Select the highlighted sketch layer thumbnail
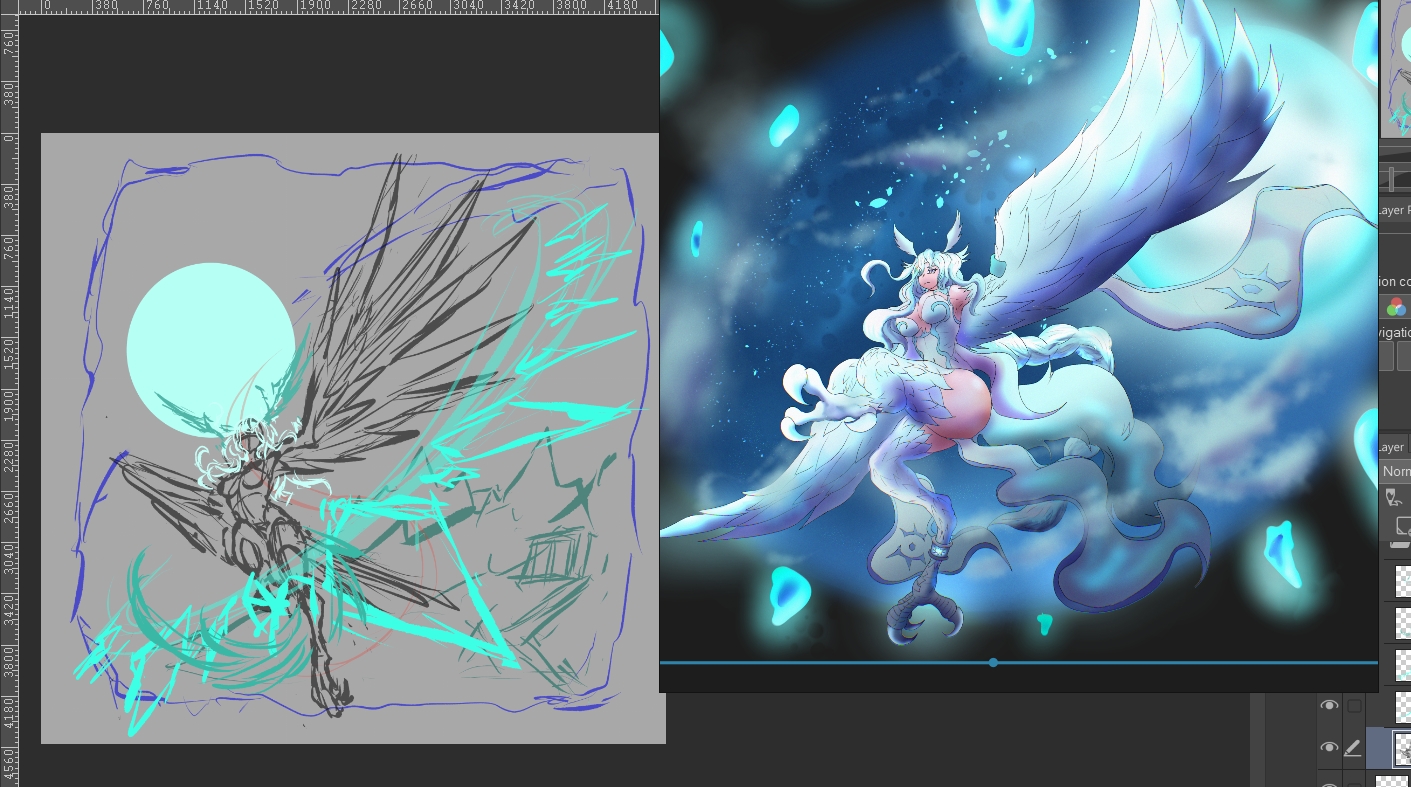Viewport: 1411px width, 787px height. tap(1402, 748)
